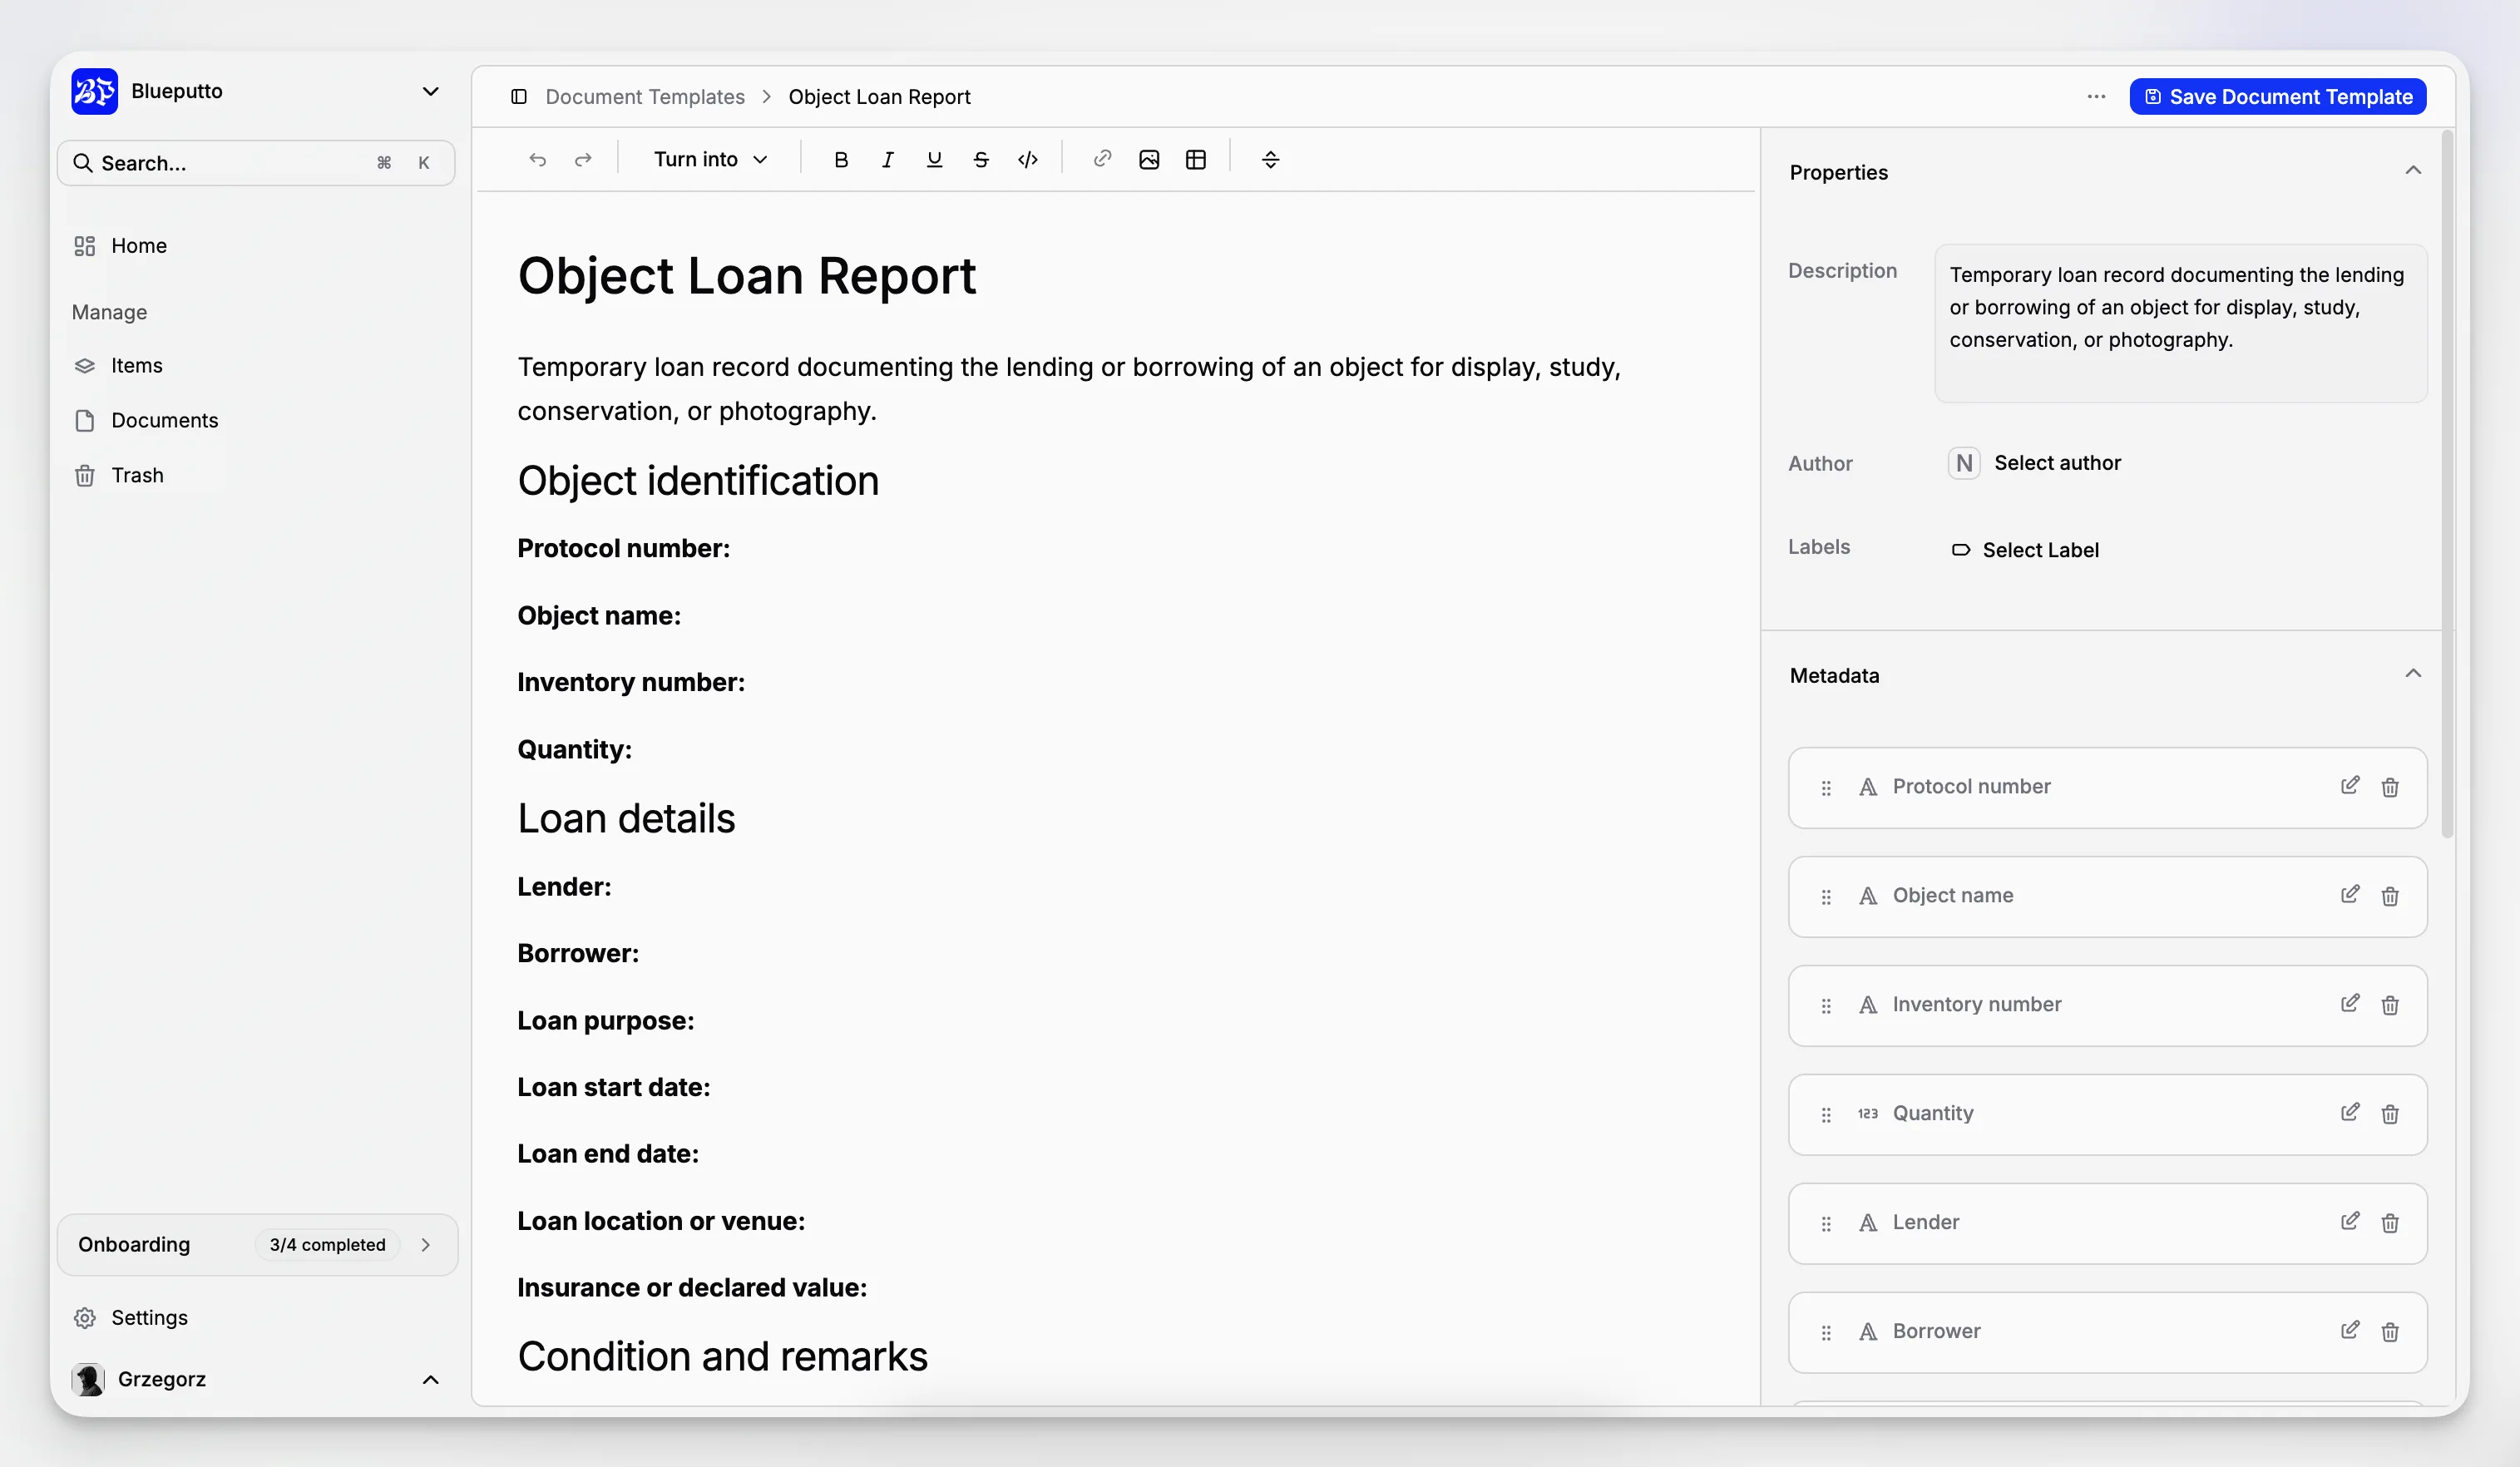The width and height of the screenshot is (2520, 1467).
Task: Open the Select author picker
Action: [x=2035, y=463]
